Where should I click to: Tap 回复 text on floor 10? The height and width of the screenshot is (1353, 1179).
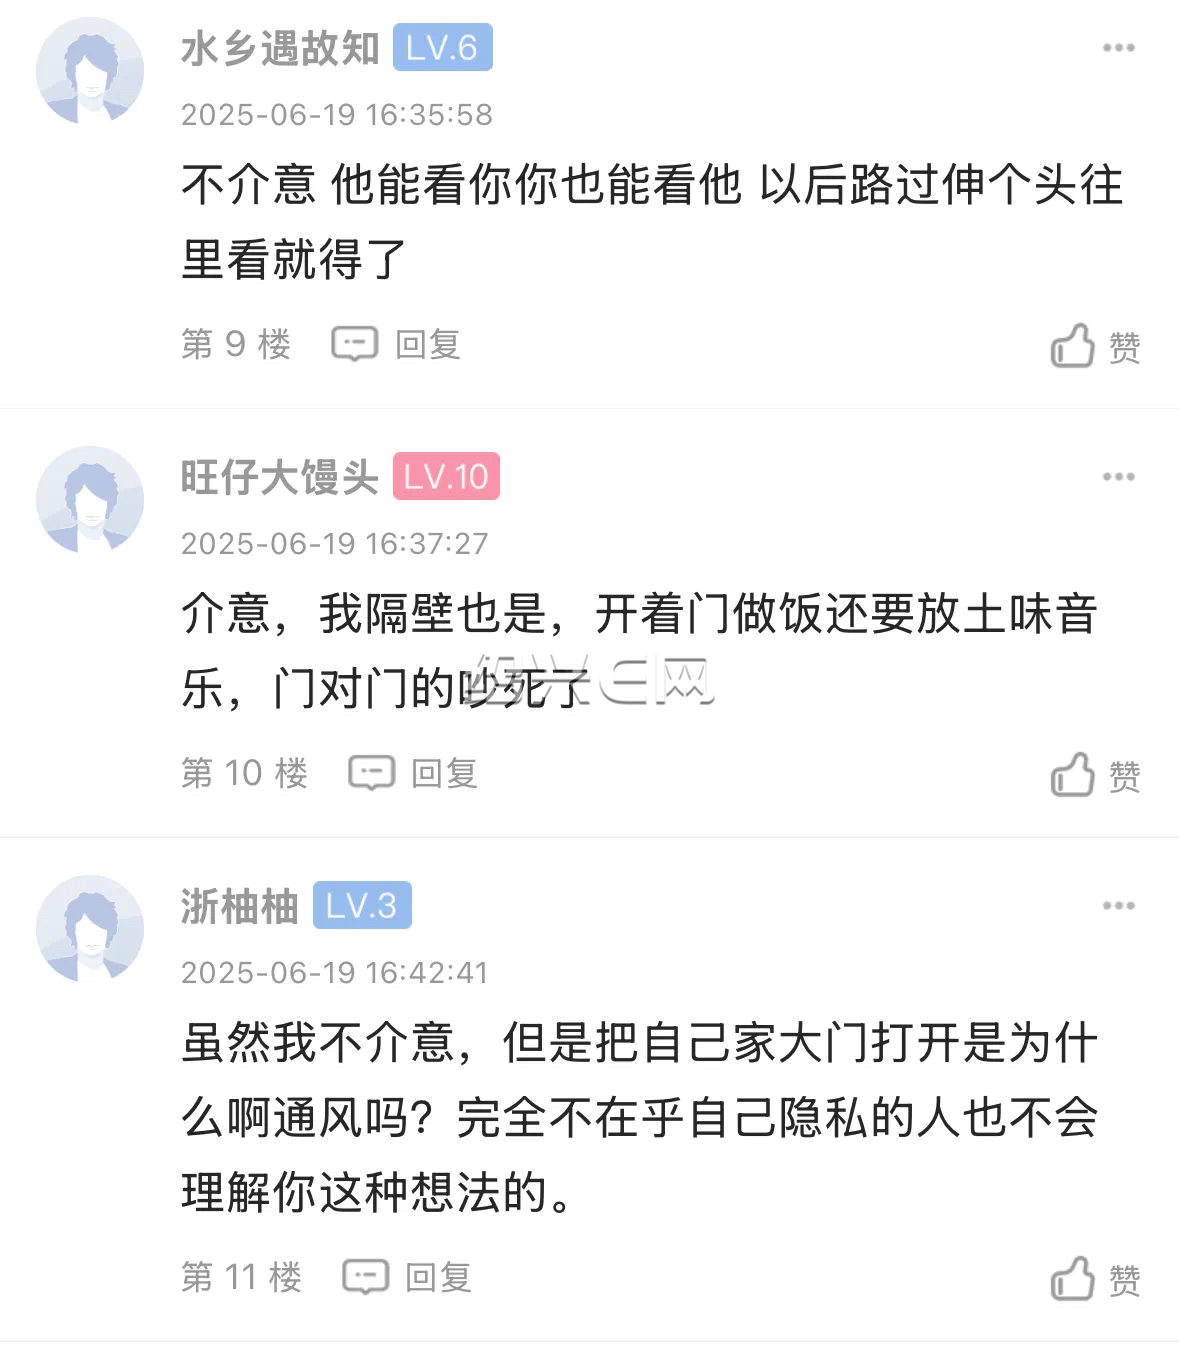point(444,773)
